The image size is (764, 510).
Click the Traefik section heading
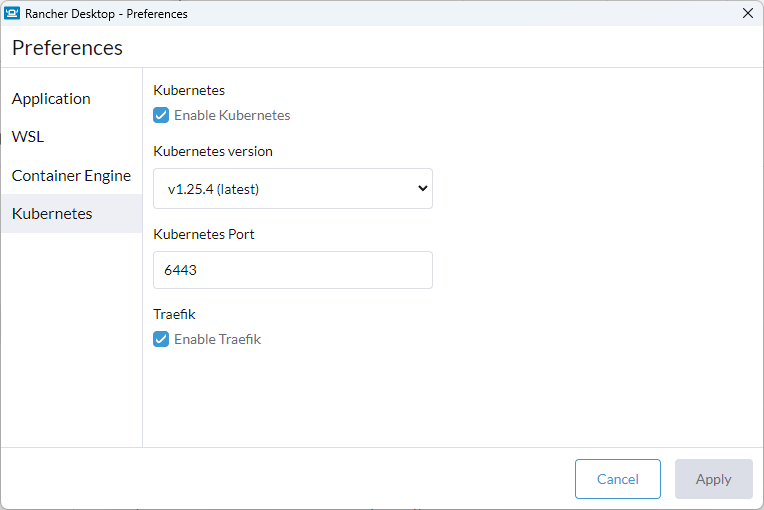click(174, 314)
